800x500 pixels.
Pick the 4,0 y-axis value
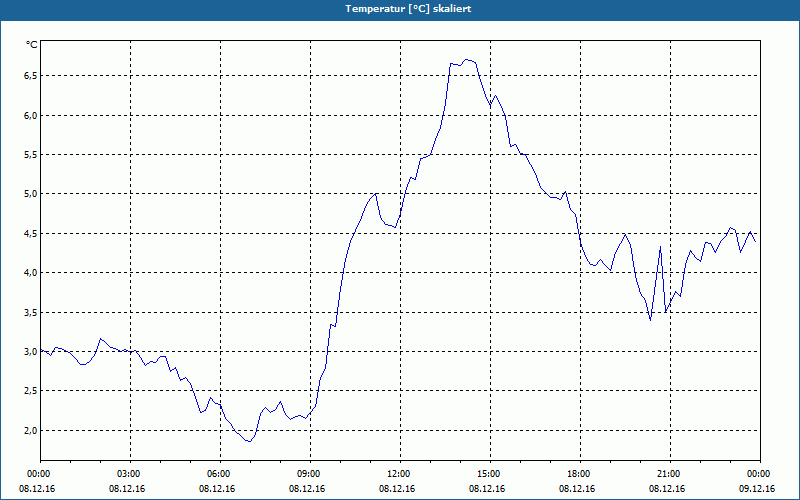click(x=31, y=273)
